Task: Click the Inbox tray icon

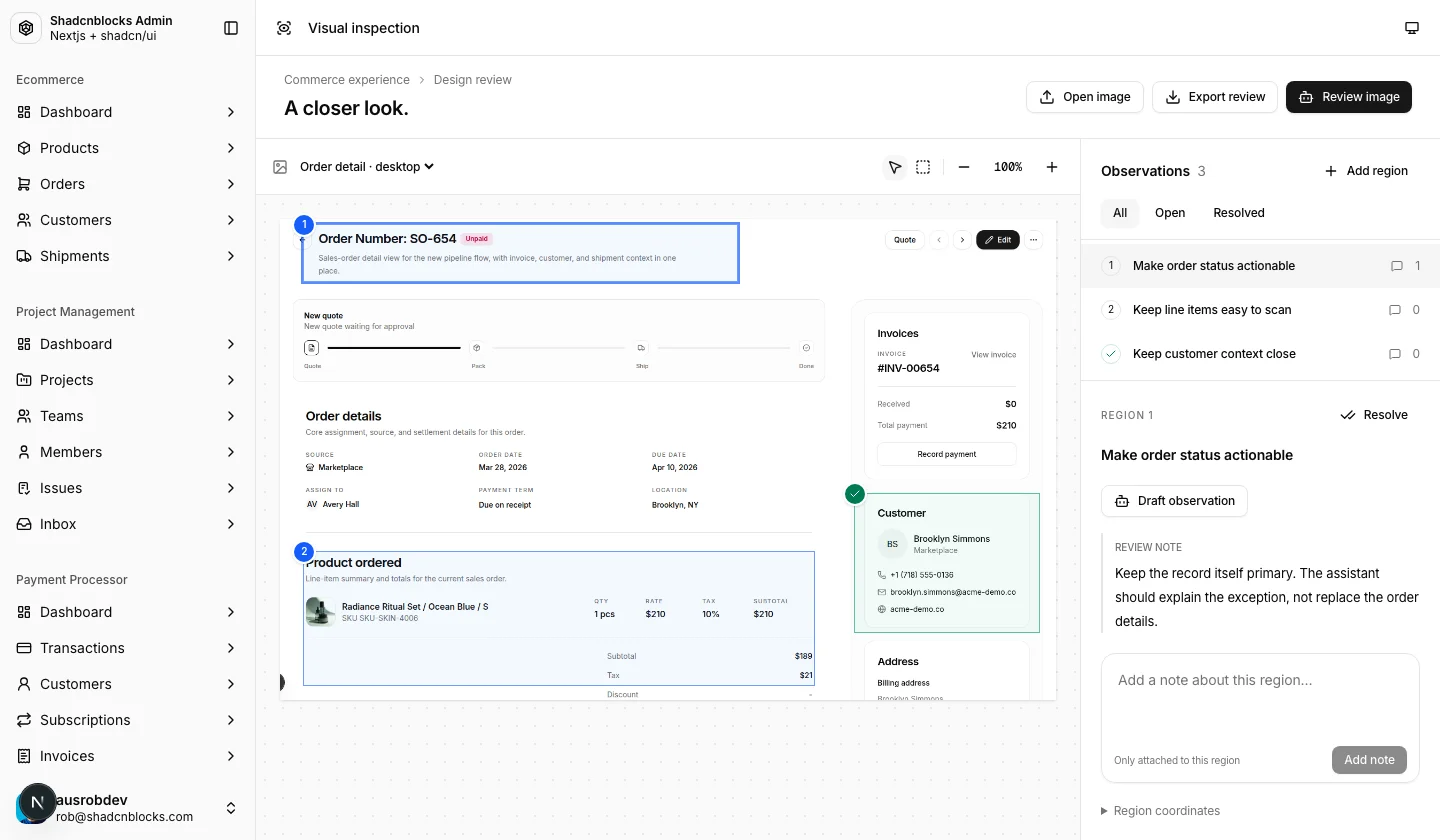Action: tap(24, 524)
